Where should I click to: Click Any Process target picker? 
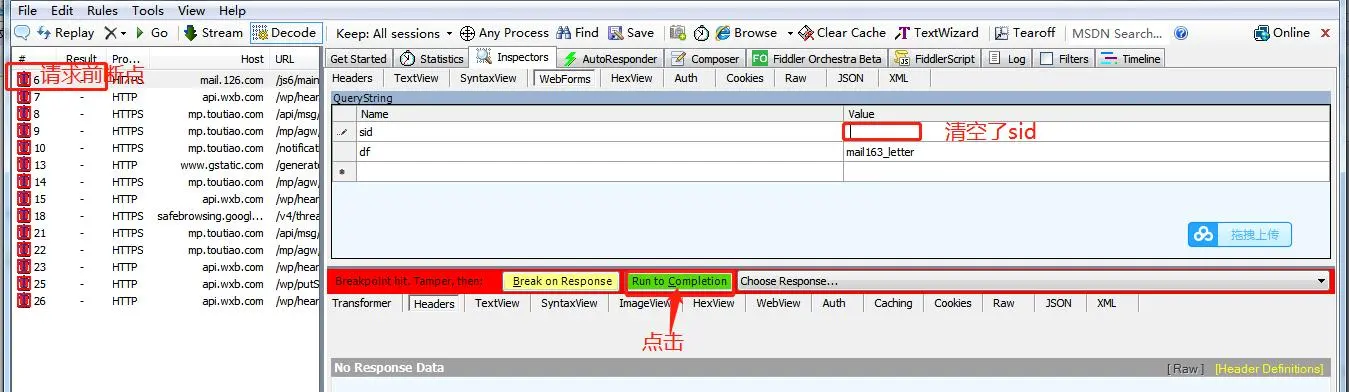coord(506,33)
